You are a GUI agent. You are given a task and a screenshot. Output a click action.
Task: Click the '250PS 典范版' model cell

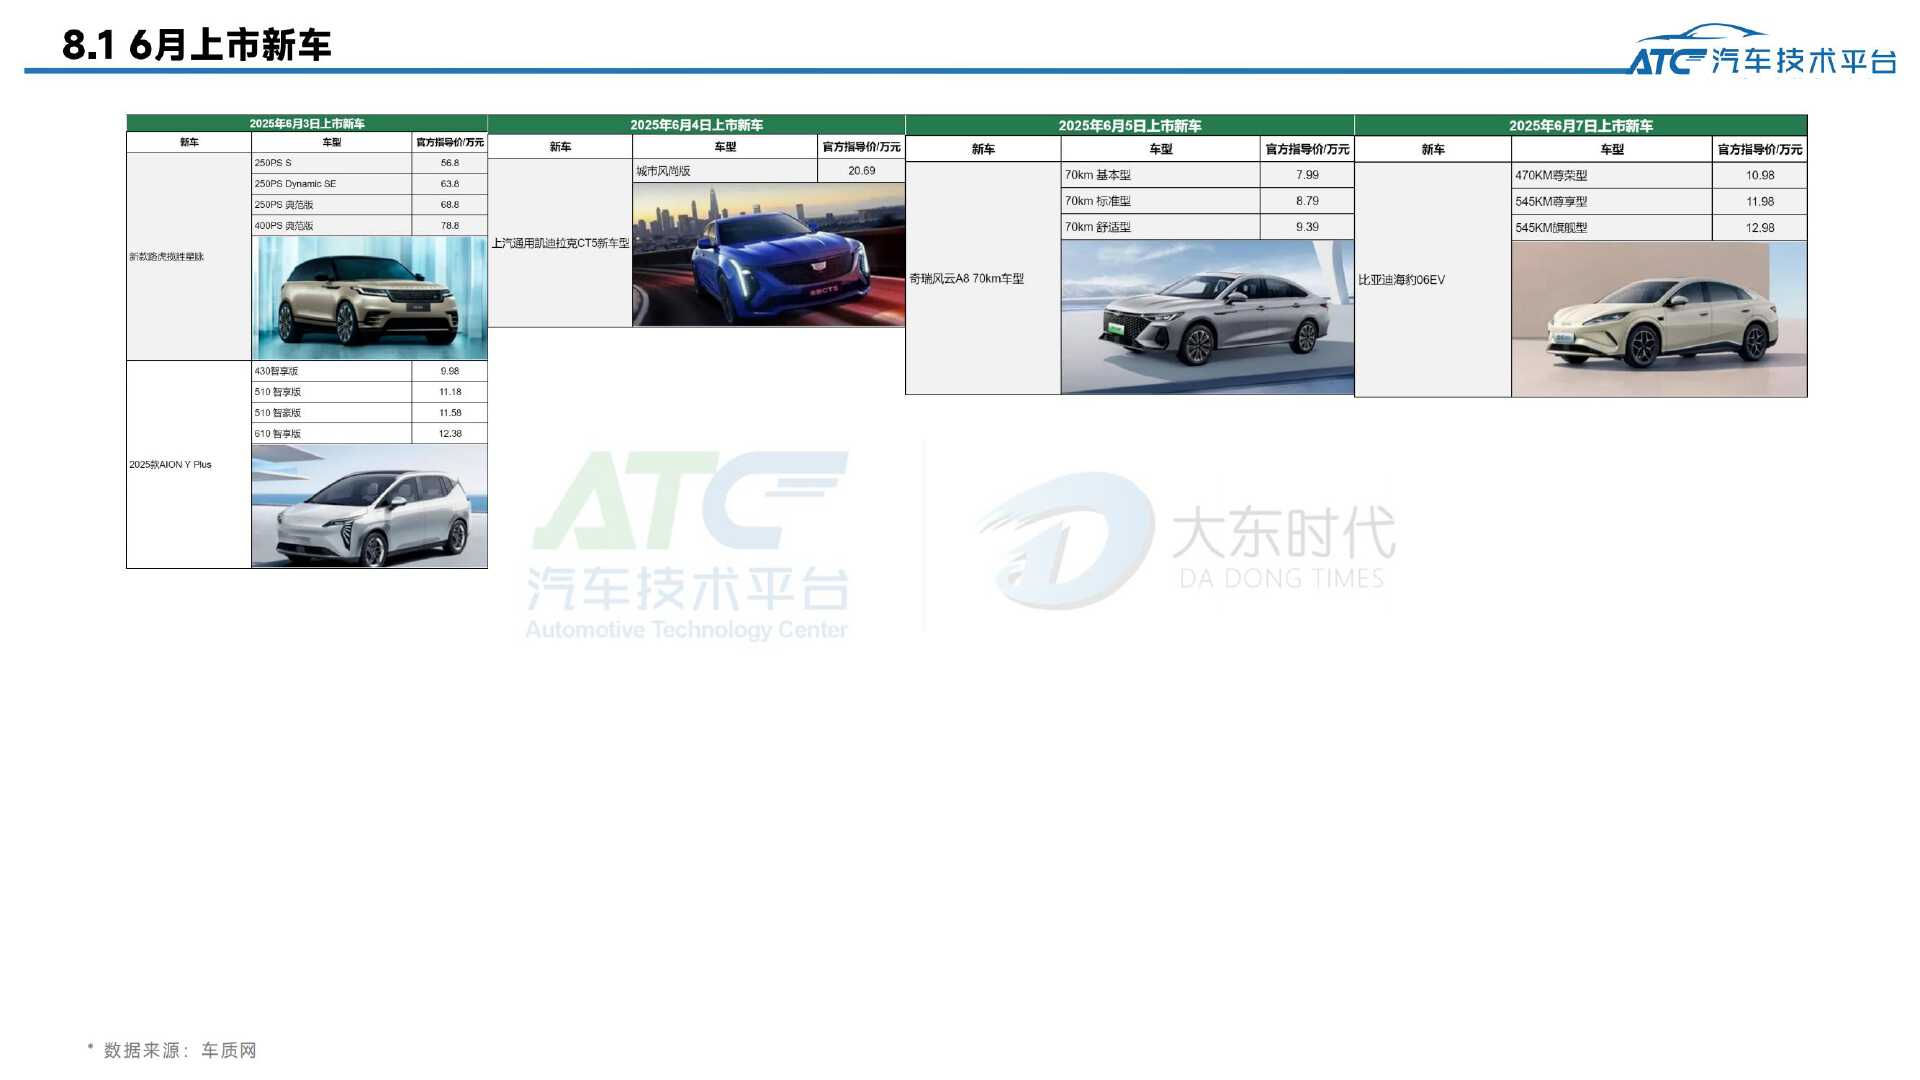pyautogui.click(x=331, y=204)
